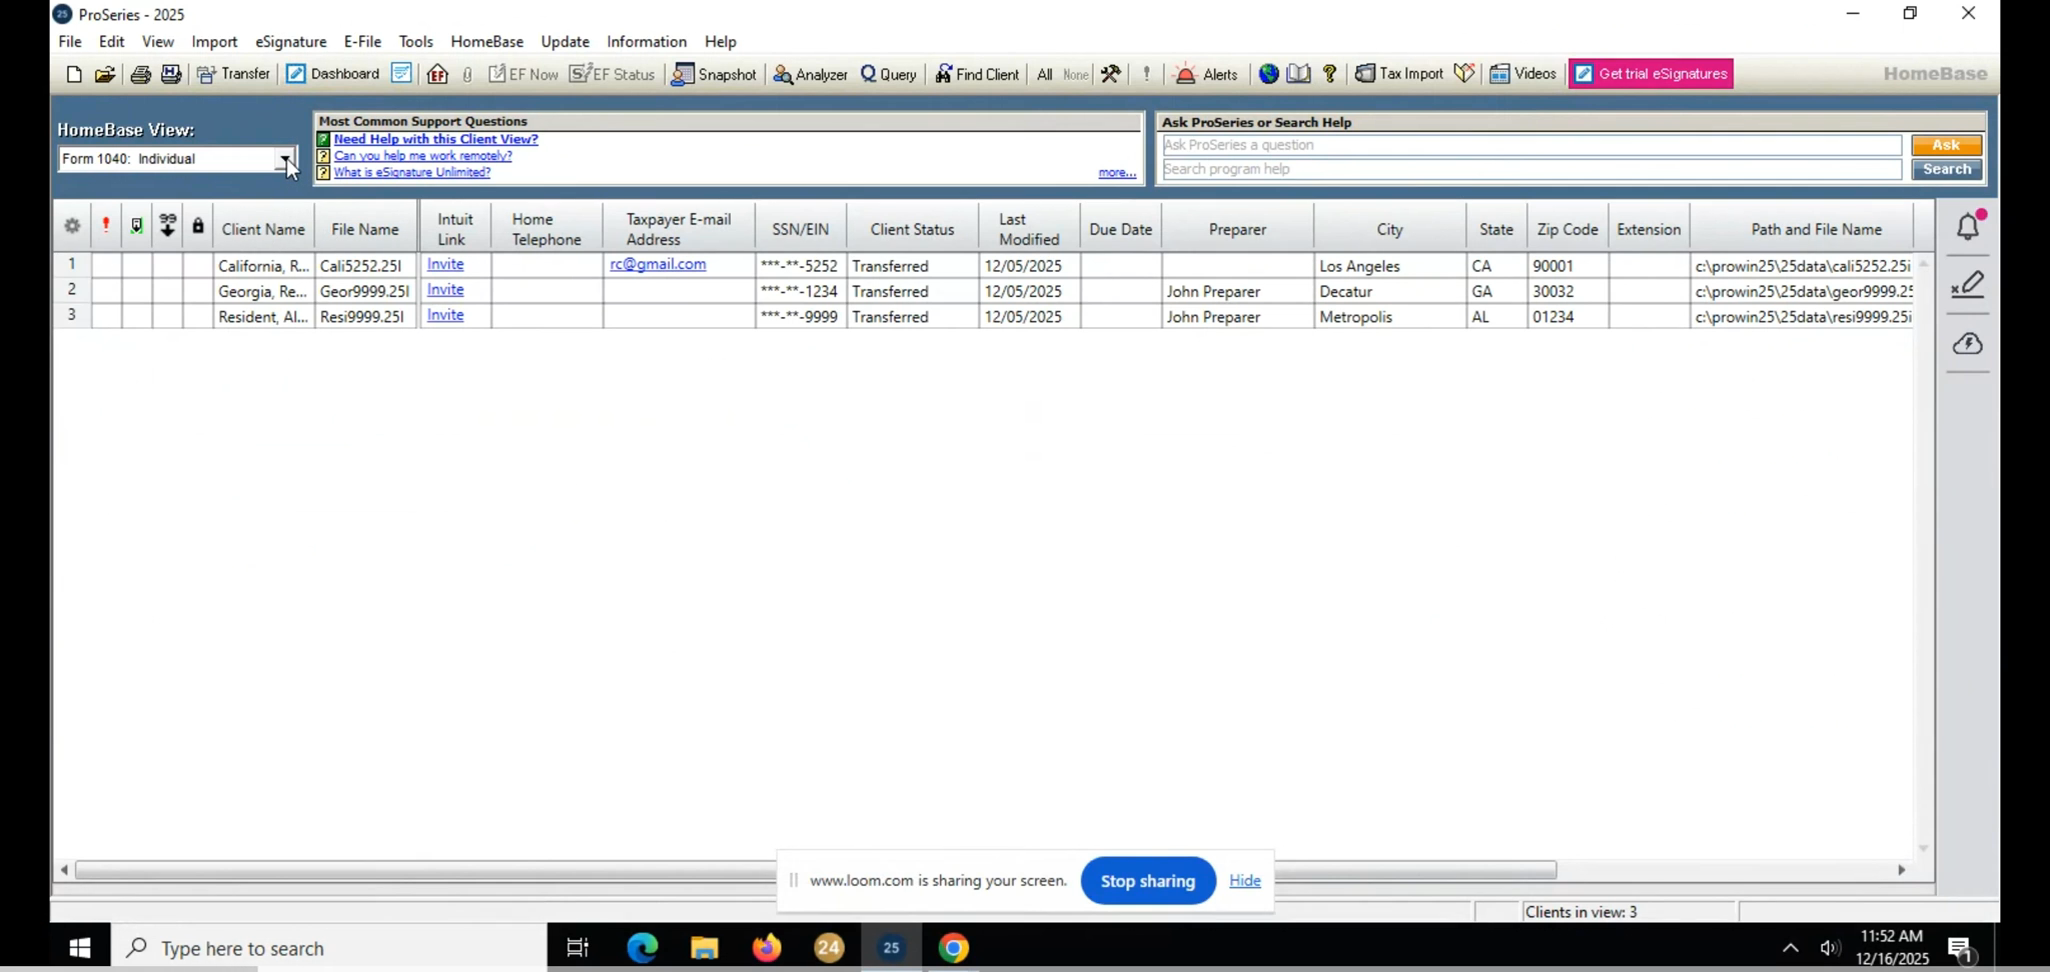Open the column settings gear menu
2050x972 pixels.
tap(72, 227)
